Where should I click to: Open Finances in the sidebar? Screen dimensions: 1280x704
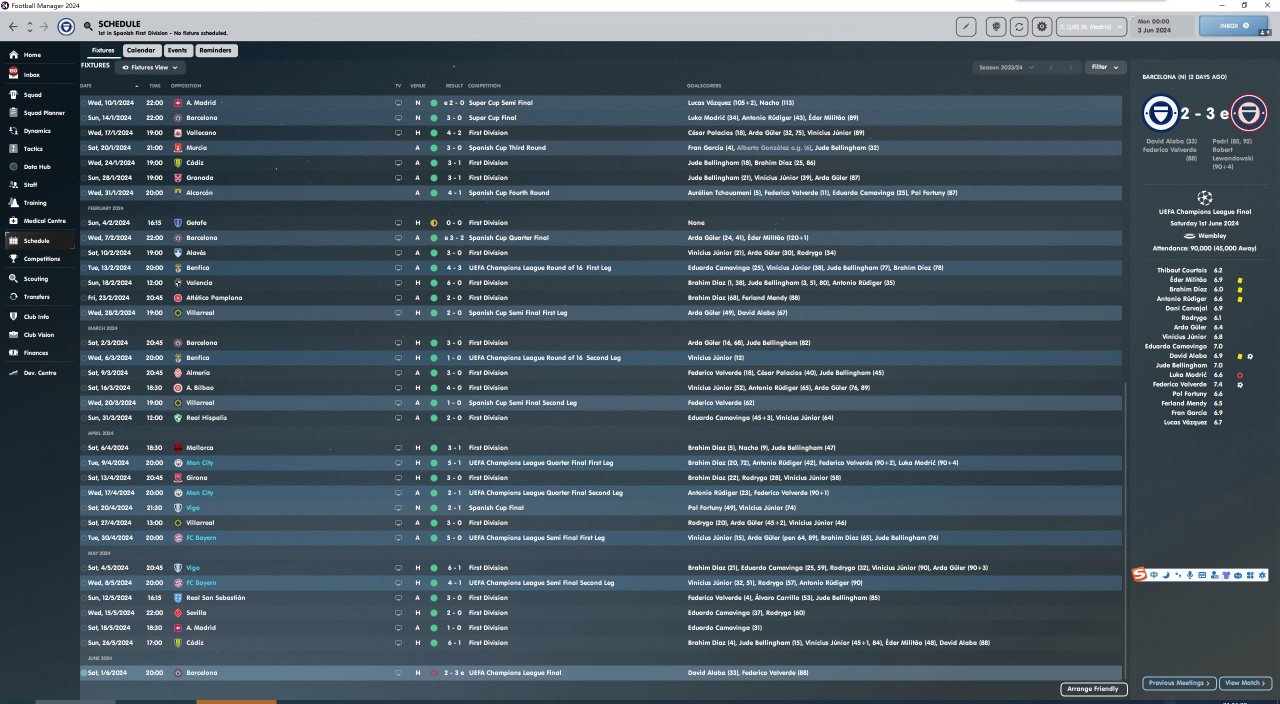[x=36, y=353]
